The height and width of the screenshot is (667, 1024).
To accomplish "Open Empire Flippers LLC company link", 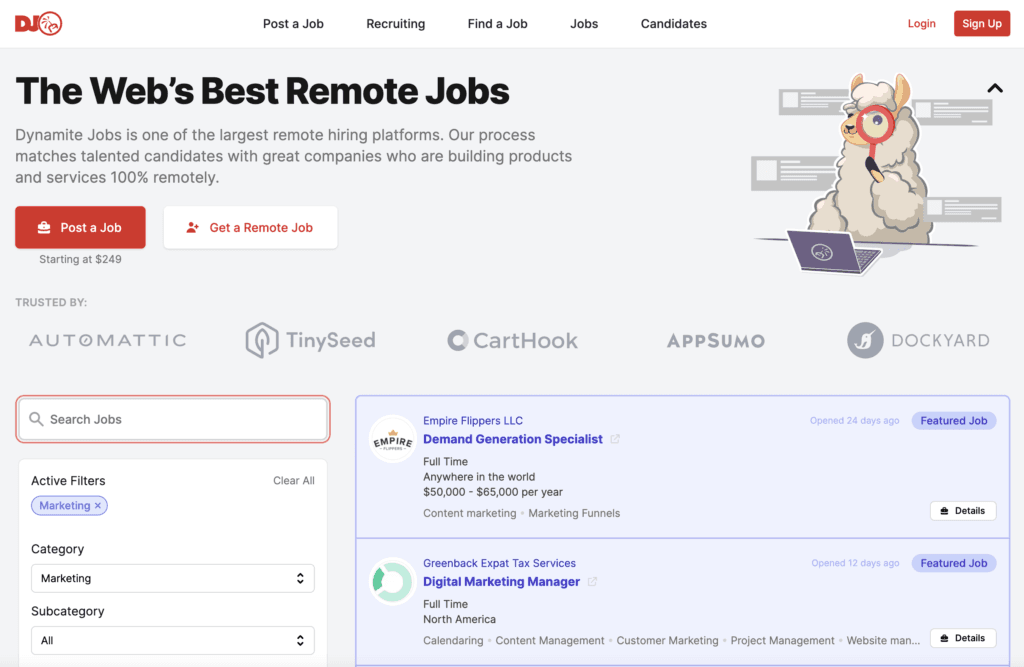I will pyautogui.click(x=473, y=421).
